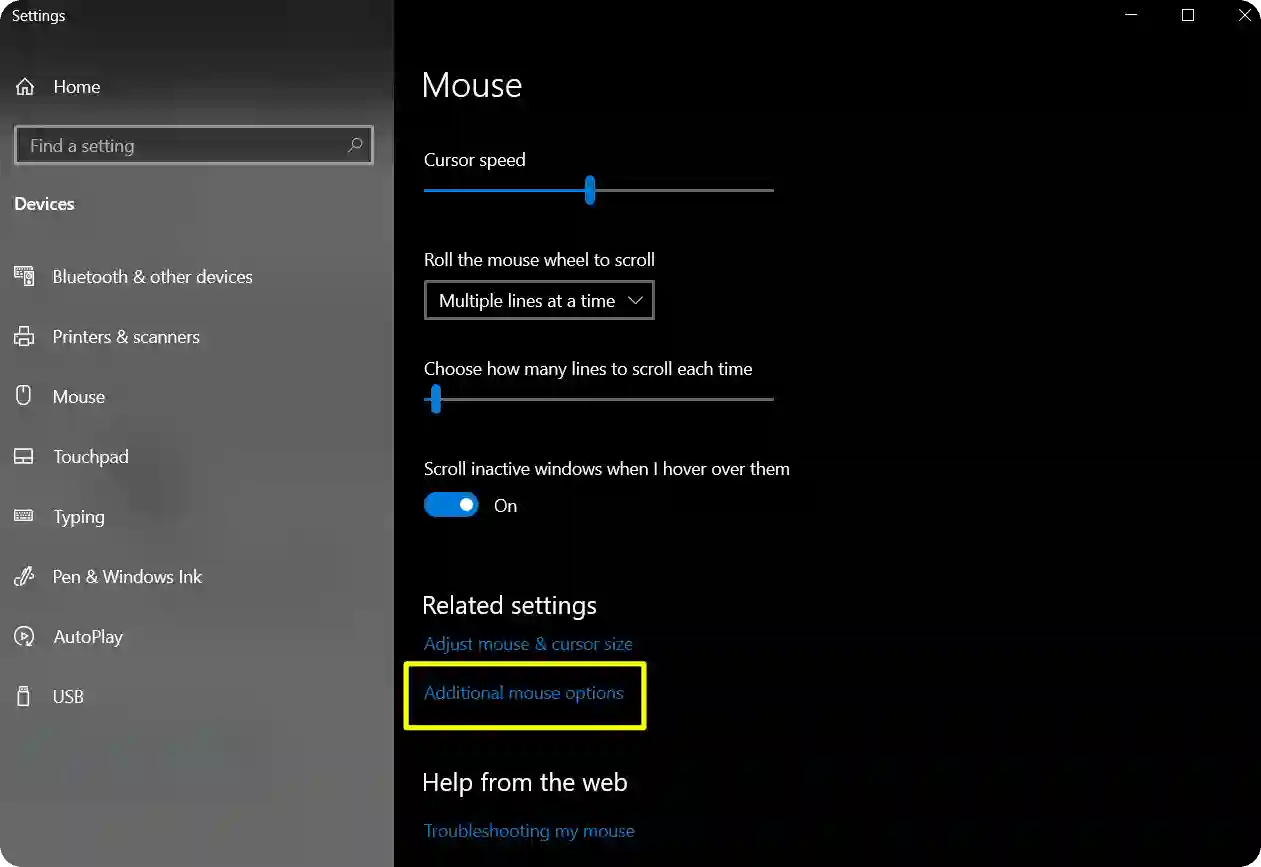Click the Printers & scanners icon
The height and width of the screenshot is (867, 1261).
tap(23, 337)
